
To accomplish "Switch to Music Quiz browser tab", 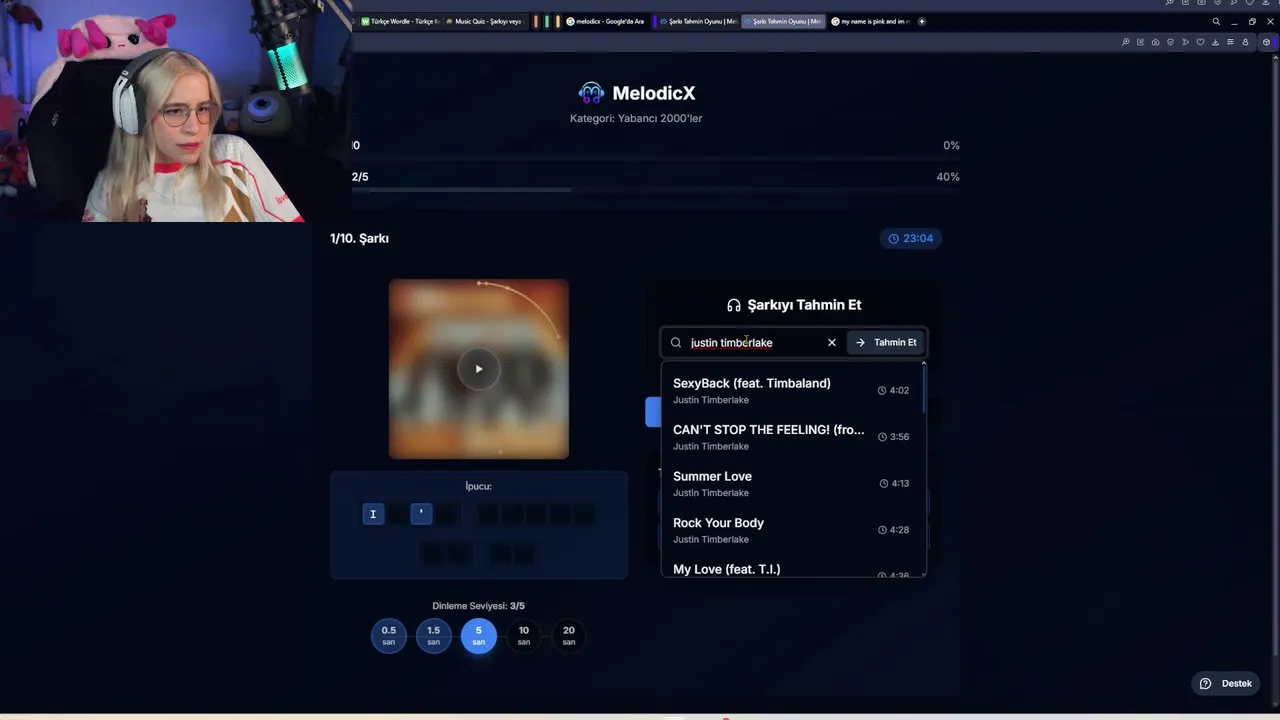I will pyautogui.click(x=484, y=21).
